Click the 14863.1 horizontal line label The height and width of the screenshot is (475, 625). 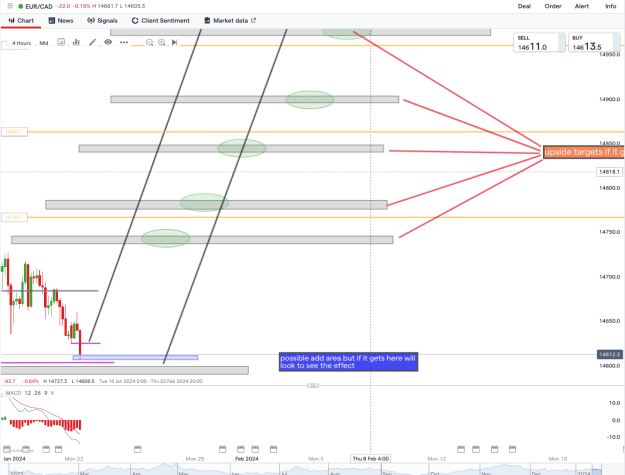14,132
